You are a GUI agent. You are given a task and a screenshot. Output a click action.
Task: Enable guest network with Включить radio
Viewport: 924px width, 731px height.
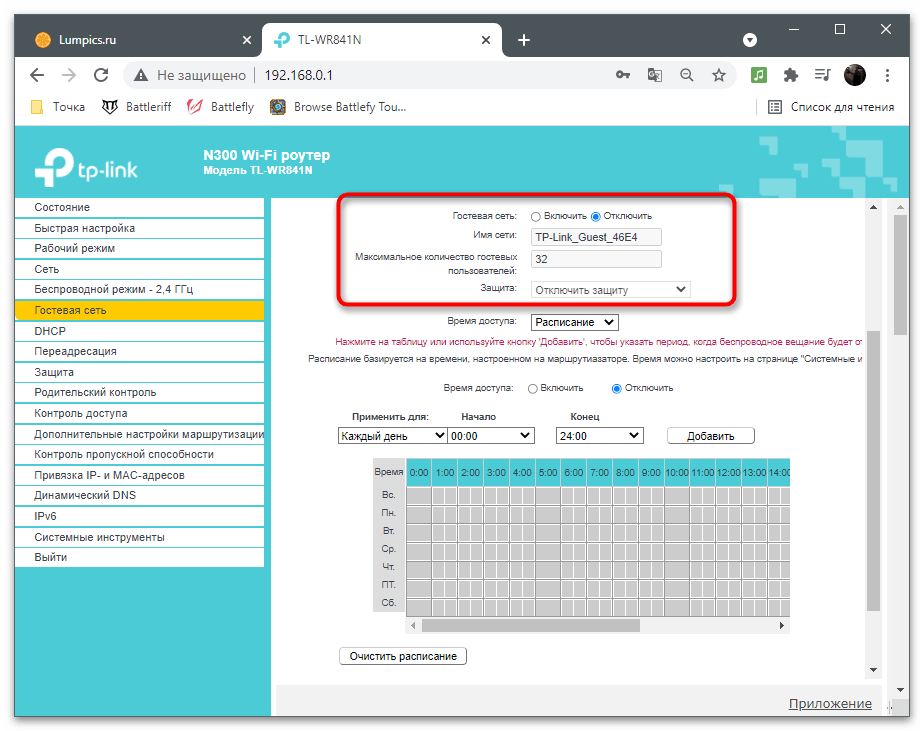point(536,216)
